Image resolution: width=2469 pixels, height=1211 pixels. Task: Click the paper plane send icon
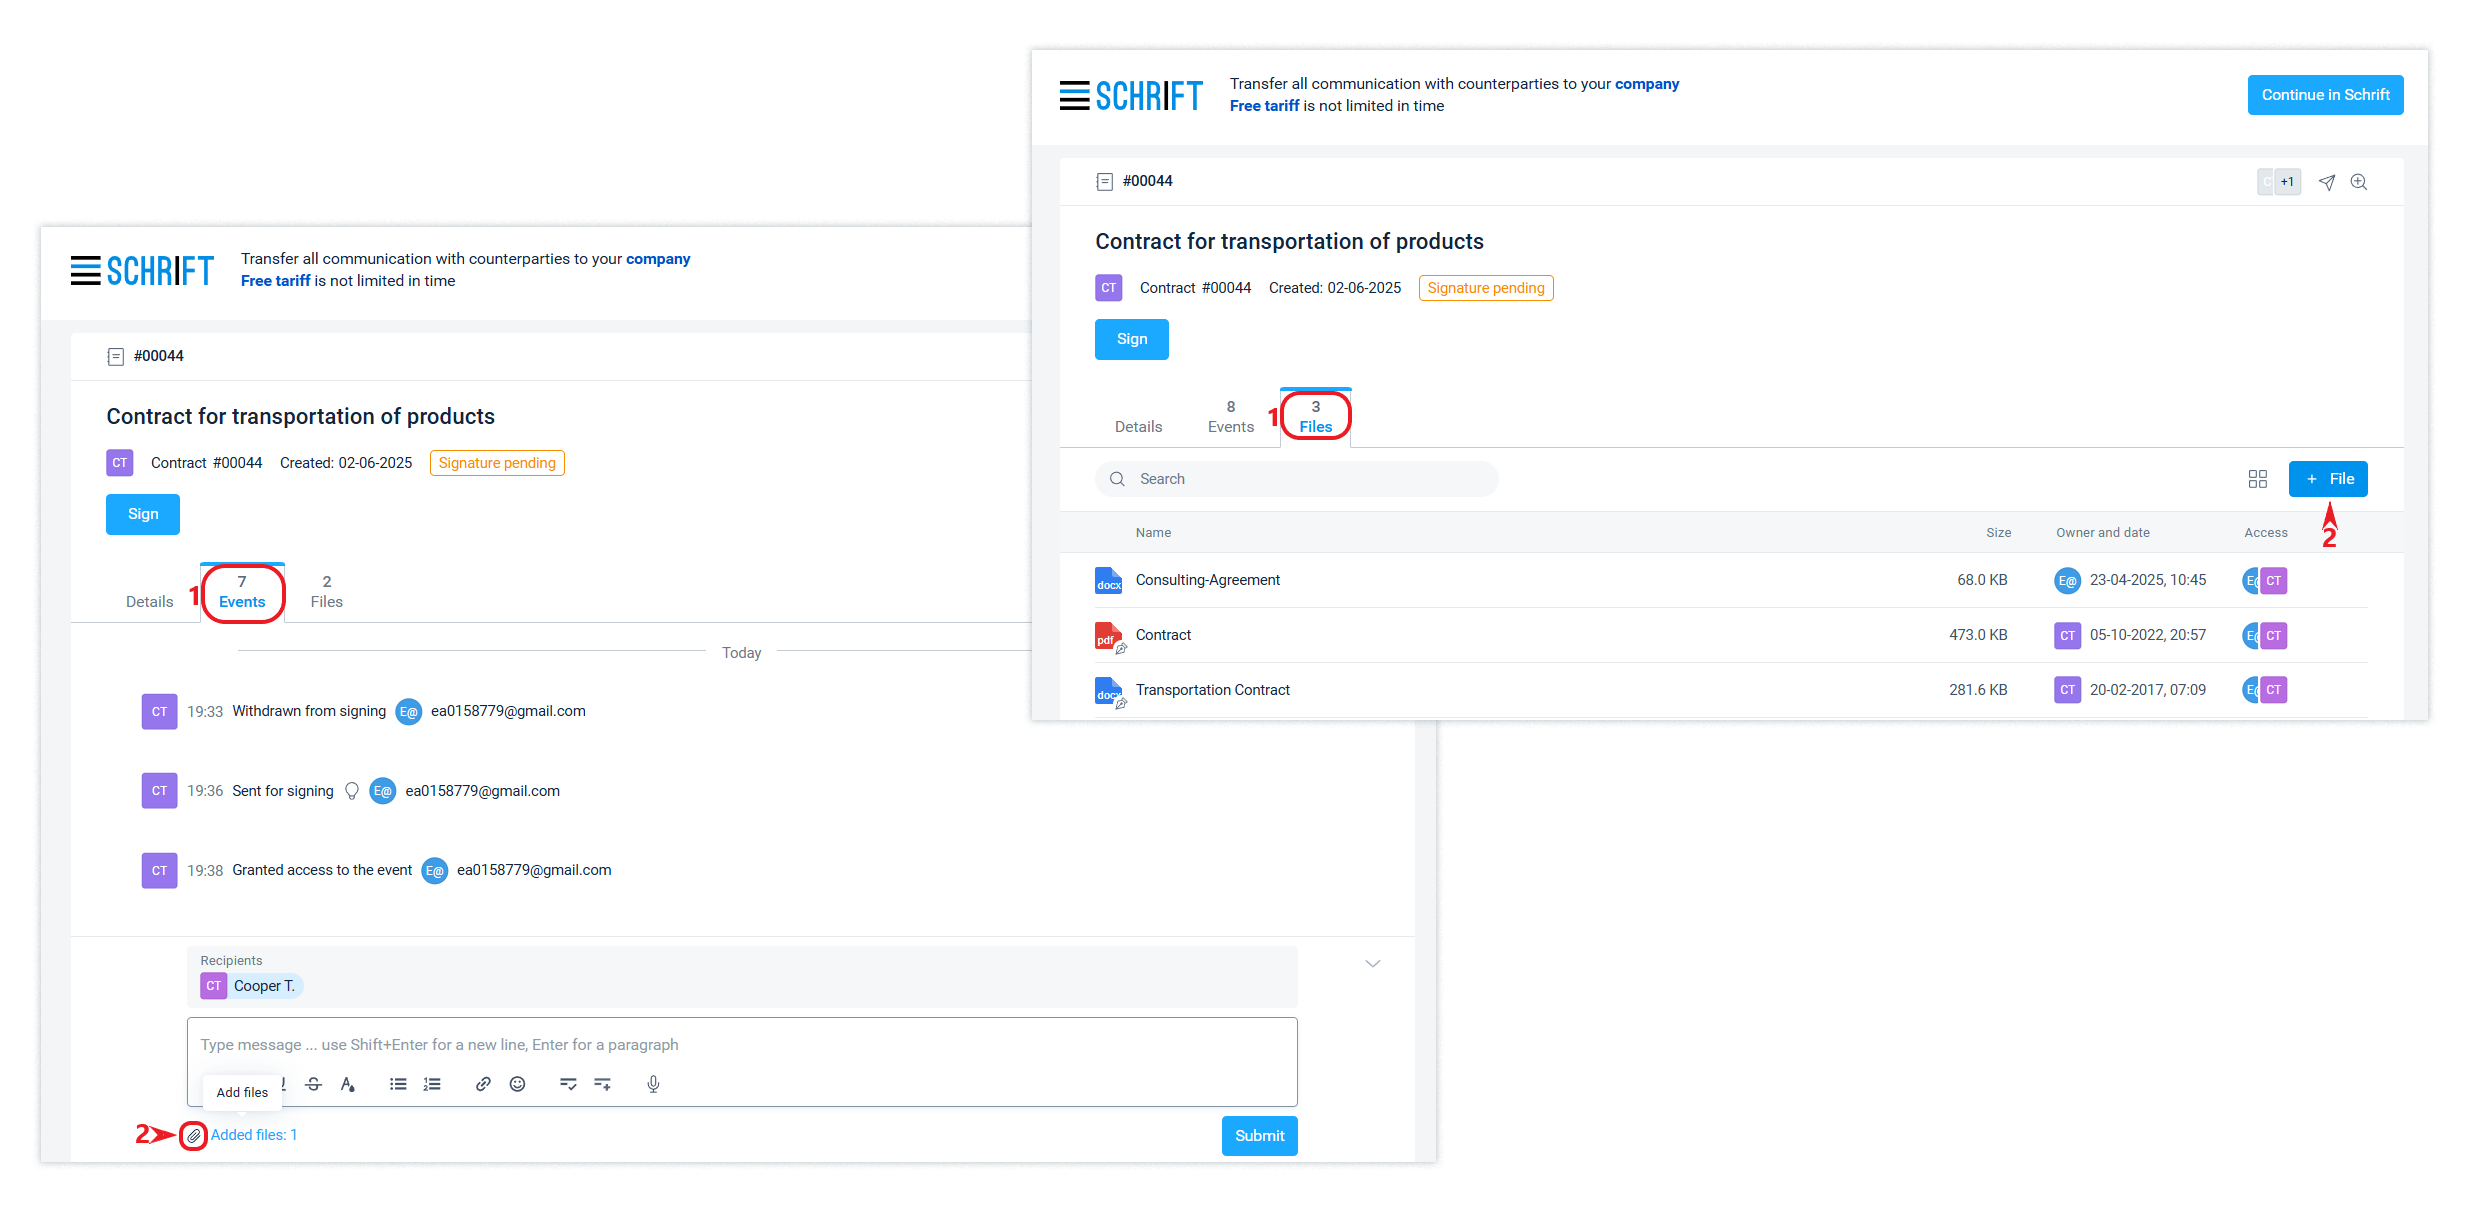(x=2327, y=182)
